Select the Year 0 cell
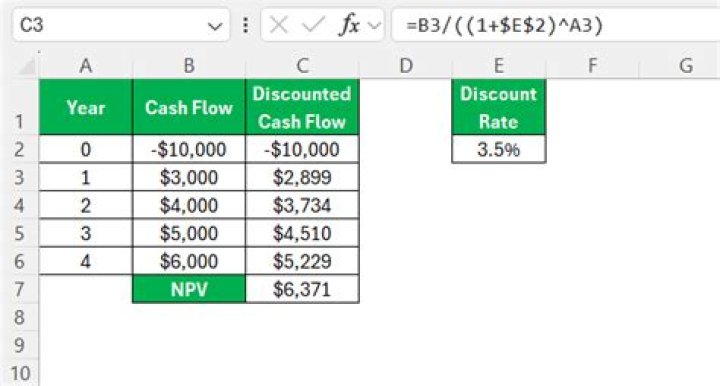This screenshot has width=720, height=386. pyautogui.click(x=86, y=149)
